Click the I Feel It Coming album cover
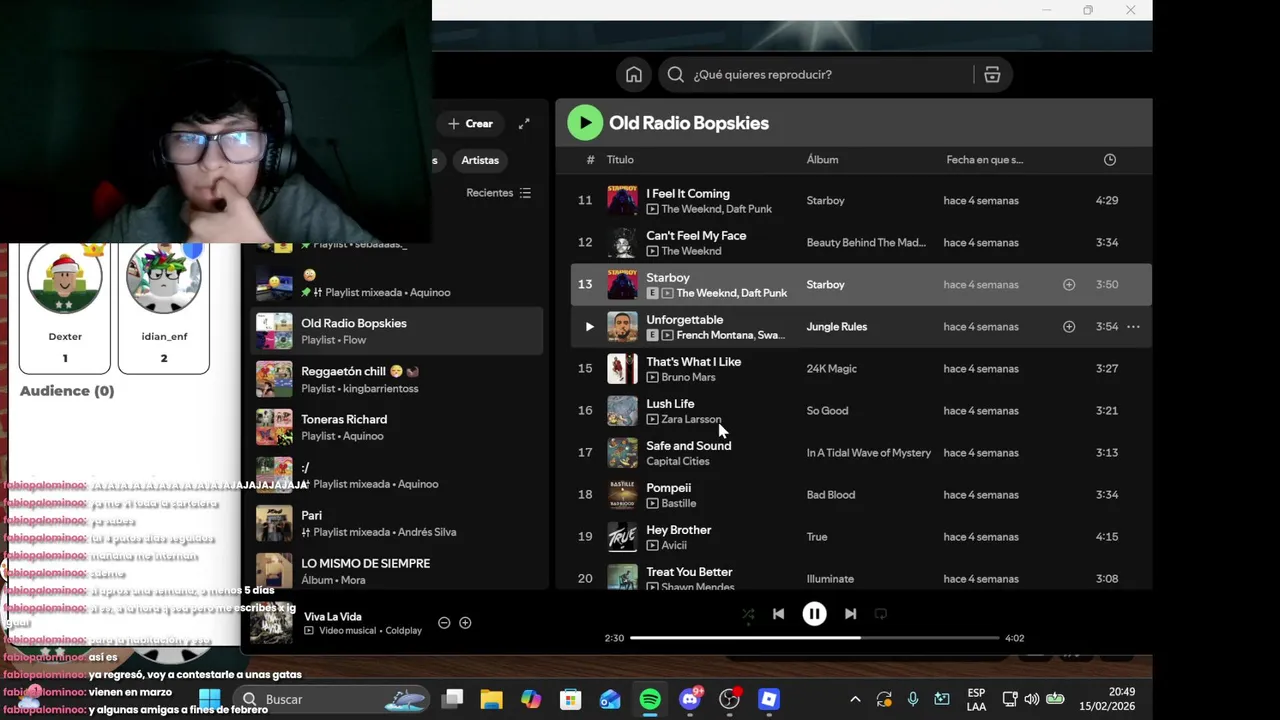 coord(622,200)
